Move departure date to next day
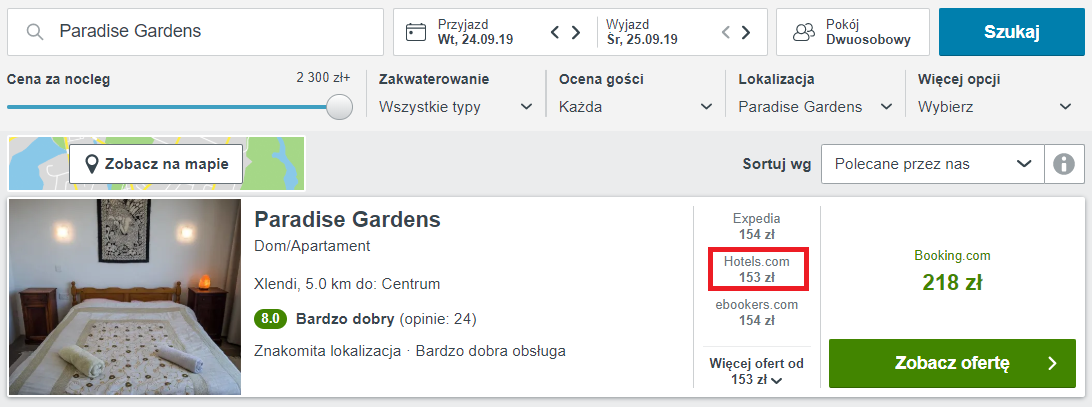 click(746, 32)
